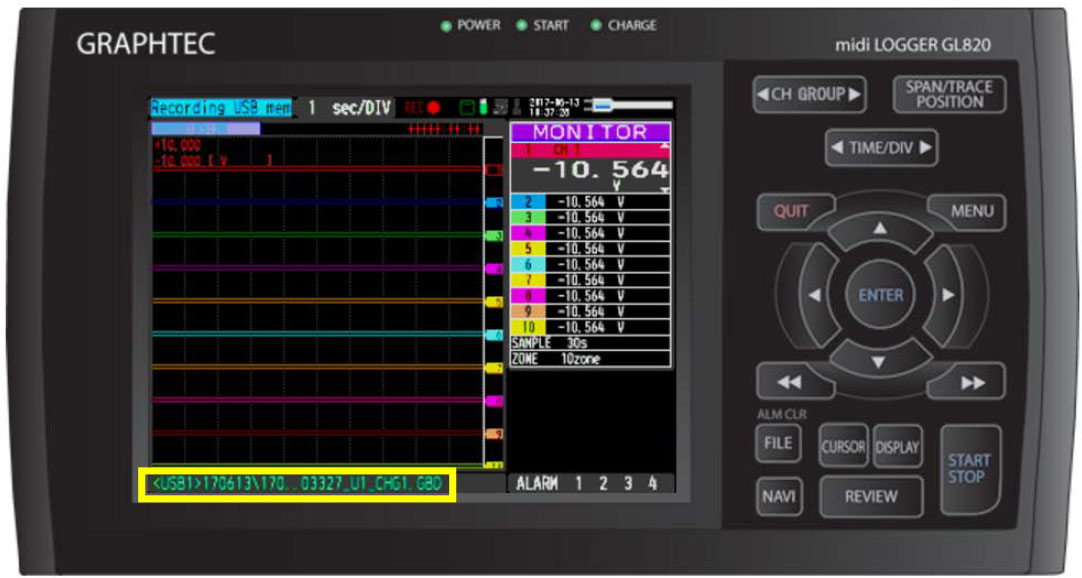This screenshot has height=578, width=1082.
Task: Select the red CH 1 row
Action: pyautogui.click(x=590, y=150)
